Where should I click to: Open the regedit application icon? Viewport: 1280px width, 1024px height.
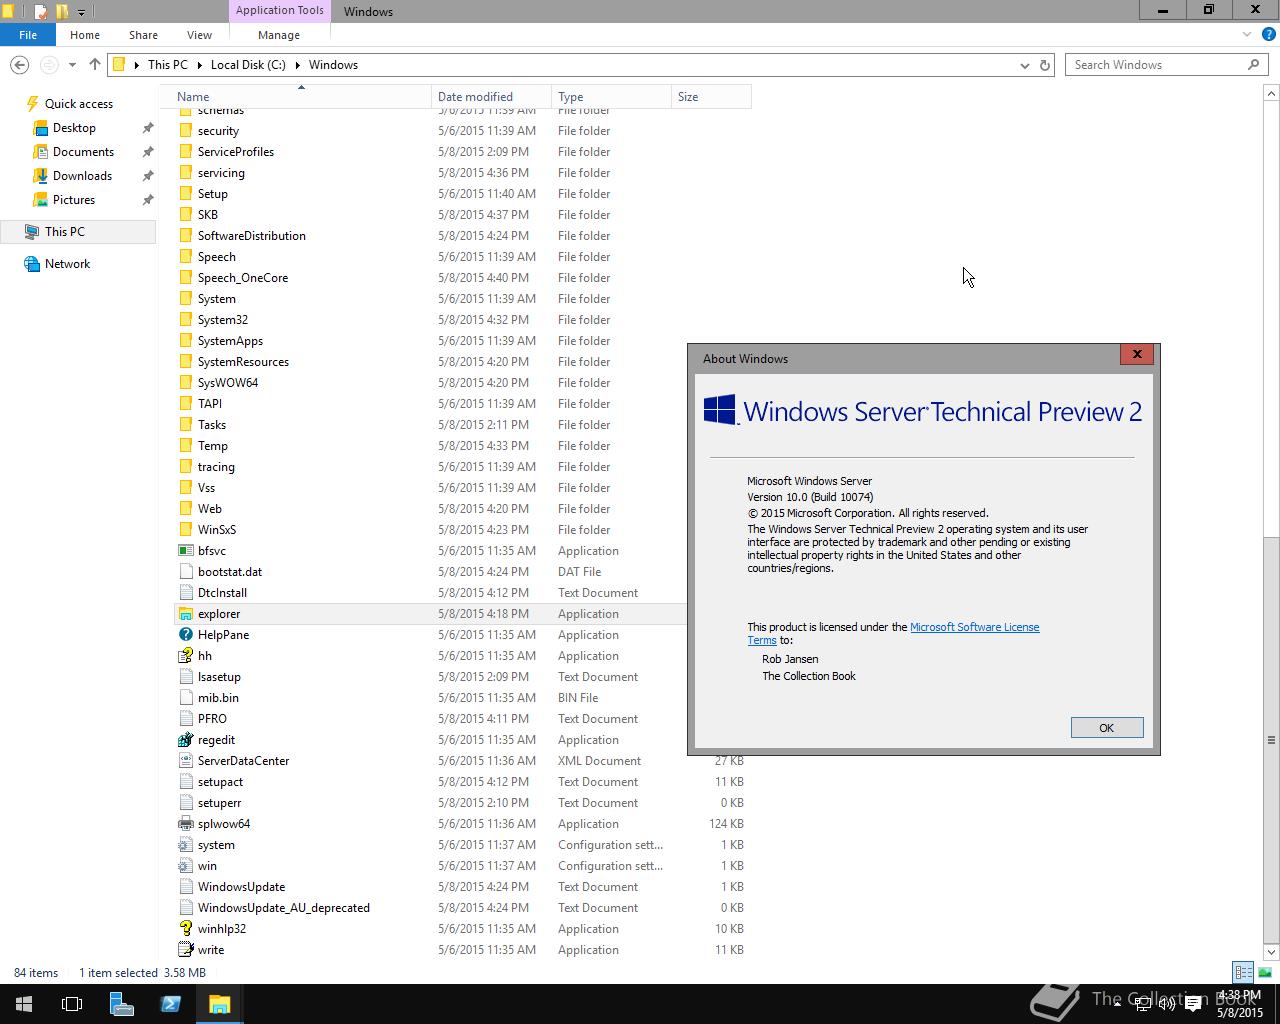click(185, 740)
